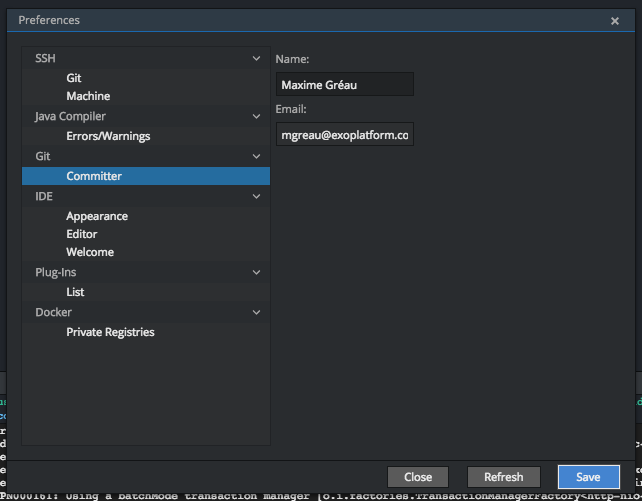Open Appearance preferences under IDE
This screenshot has height=501, width=642.
point(146,216)
